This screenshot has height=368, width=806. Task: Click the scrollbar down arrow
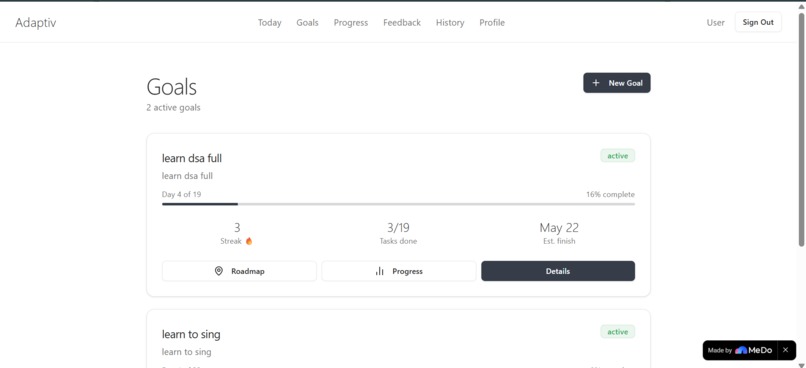pyautogui.click(x=801, y=364)
